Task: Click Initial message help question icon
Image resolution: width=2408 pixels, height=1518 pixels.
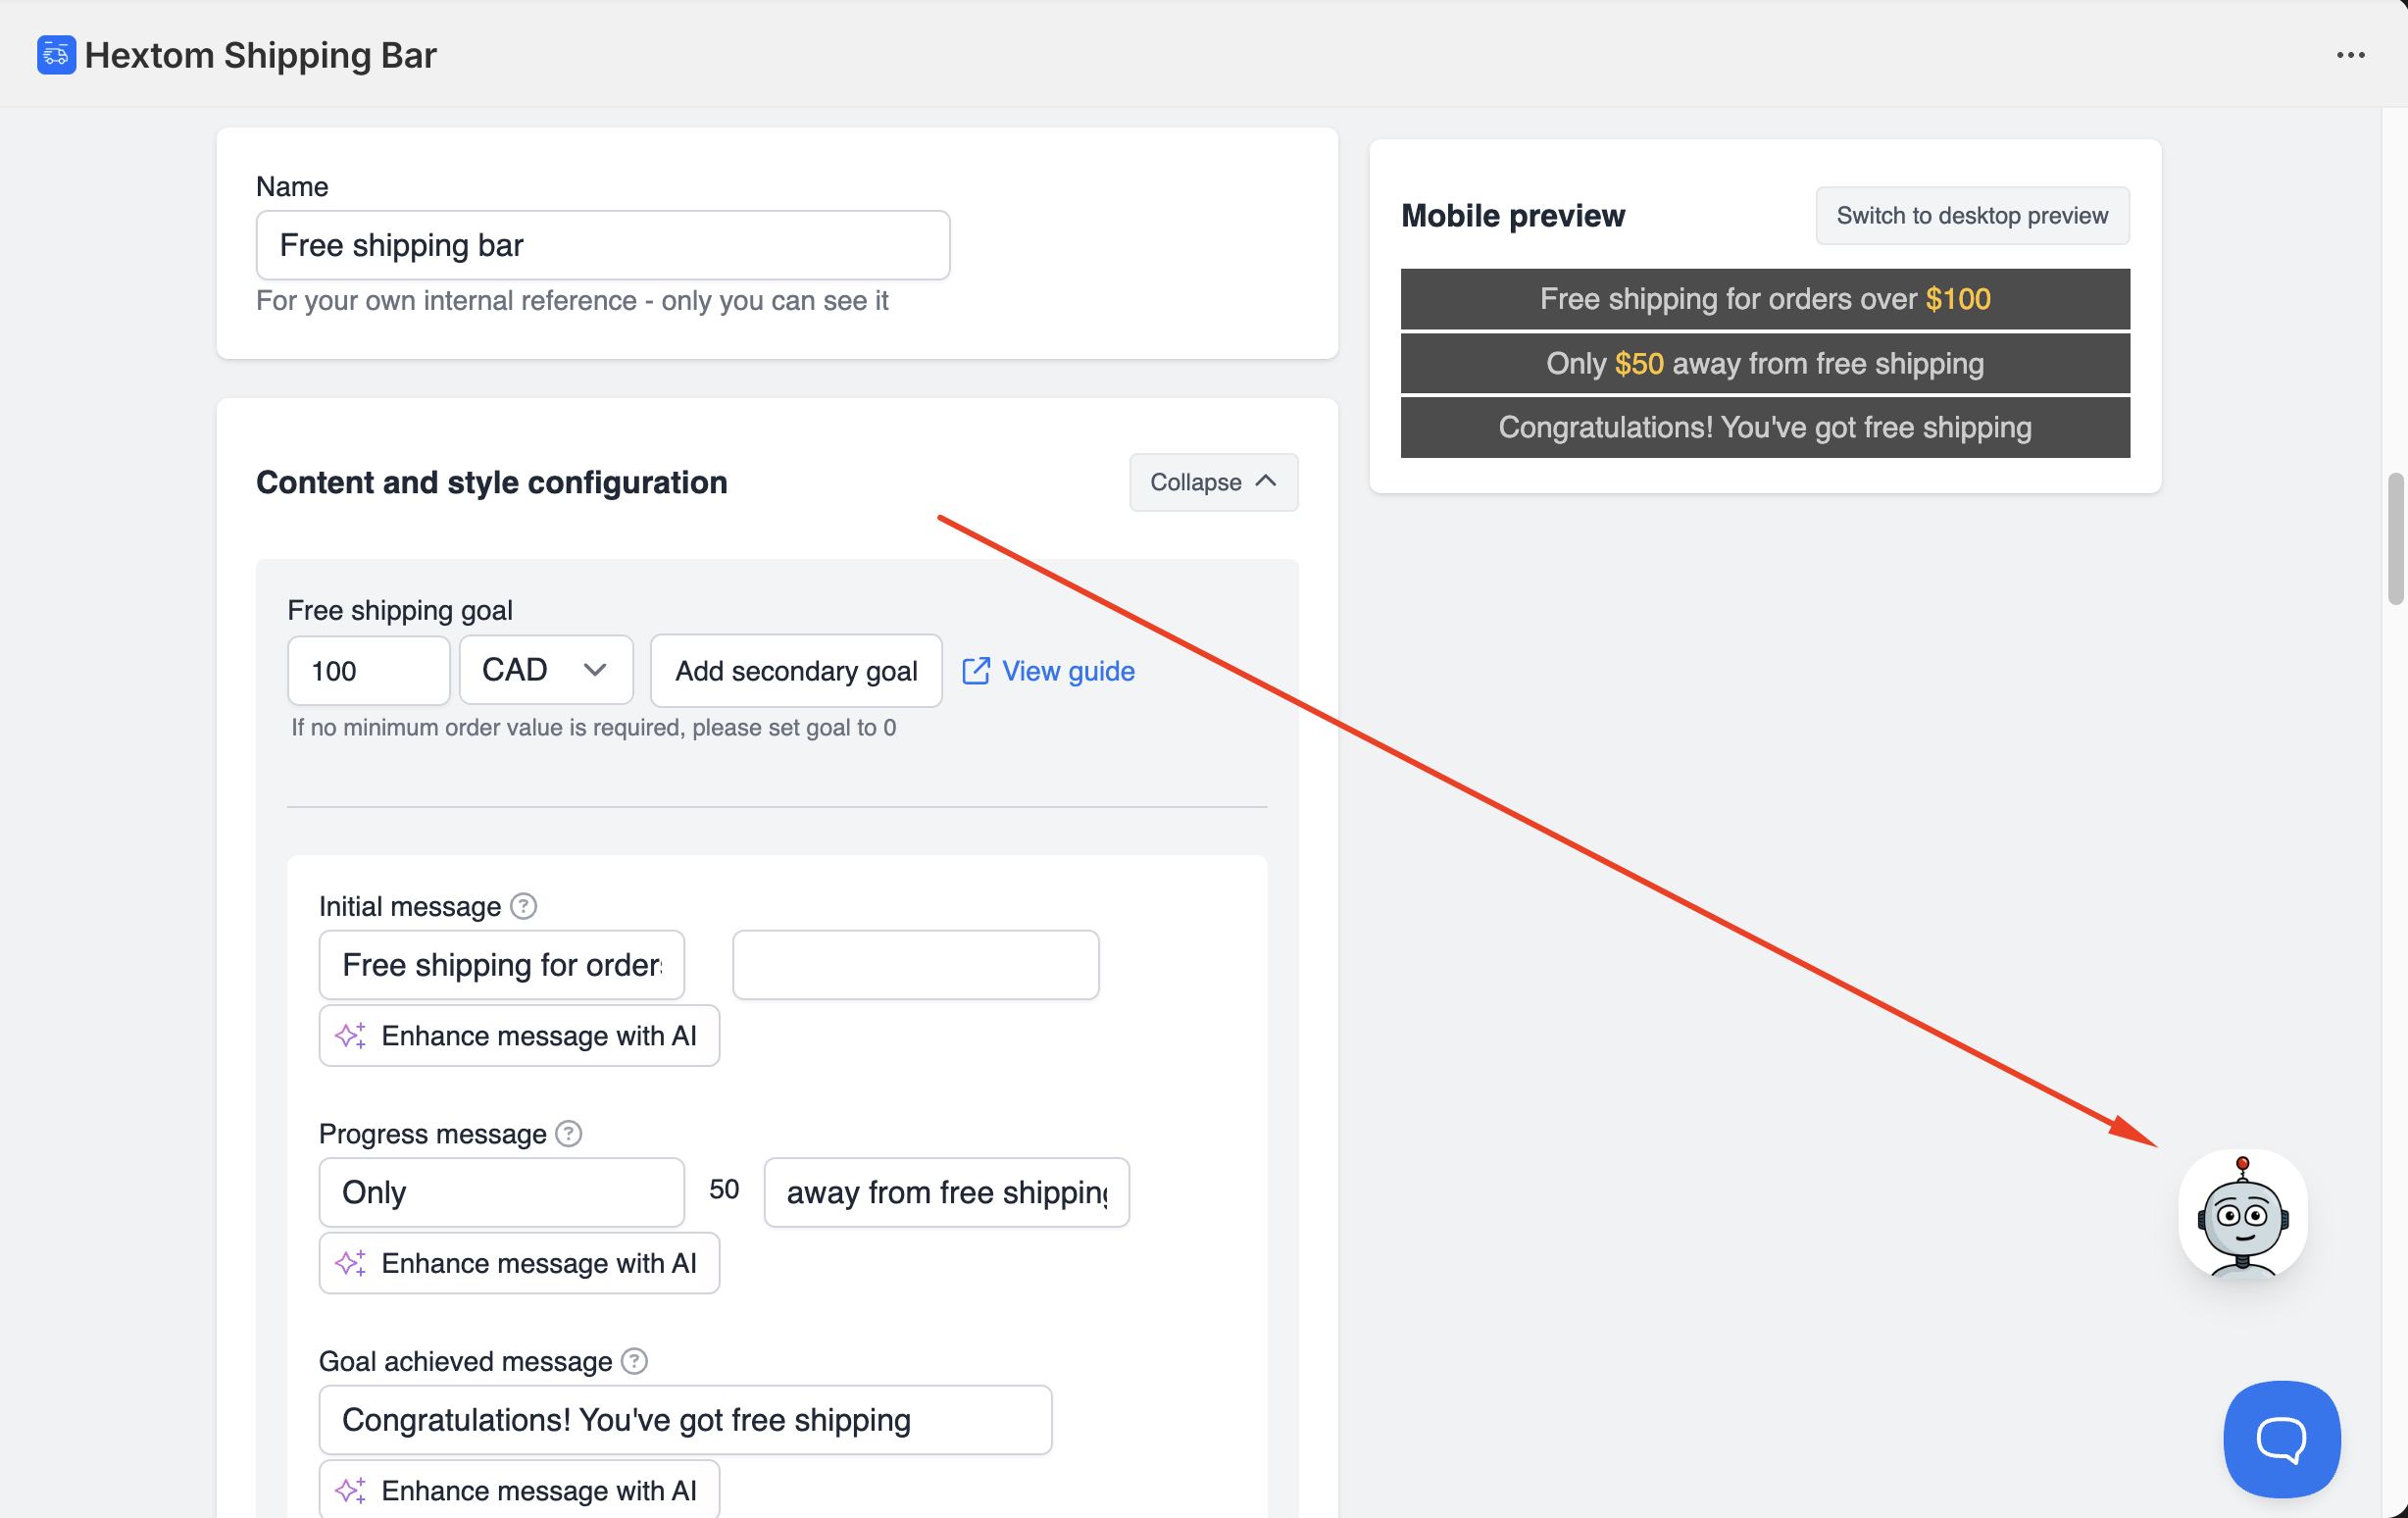Action: tap(523, 906)
